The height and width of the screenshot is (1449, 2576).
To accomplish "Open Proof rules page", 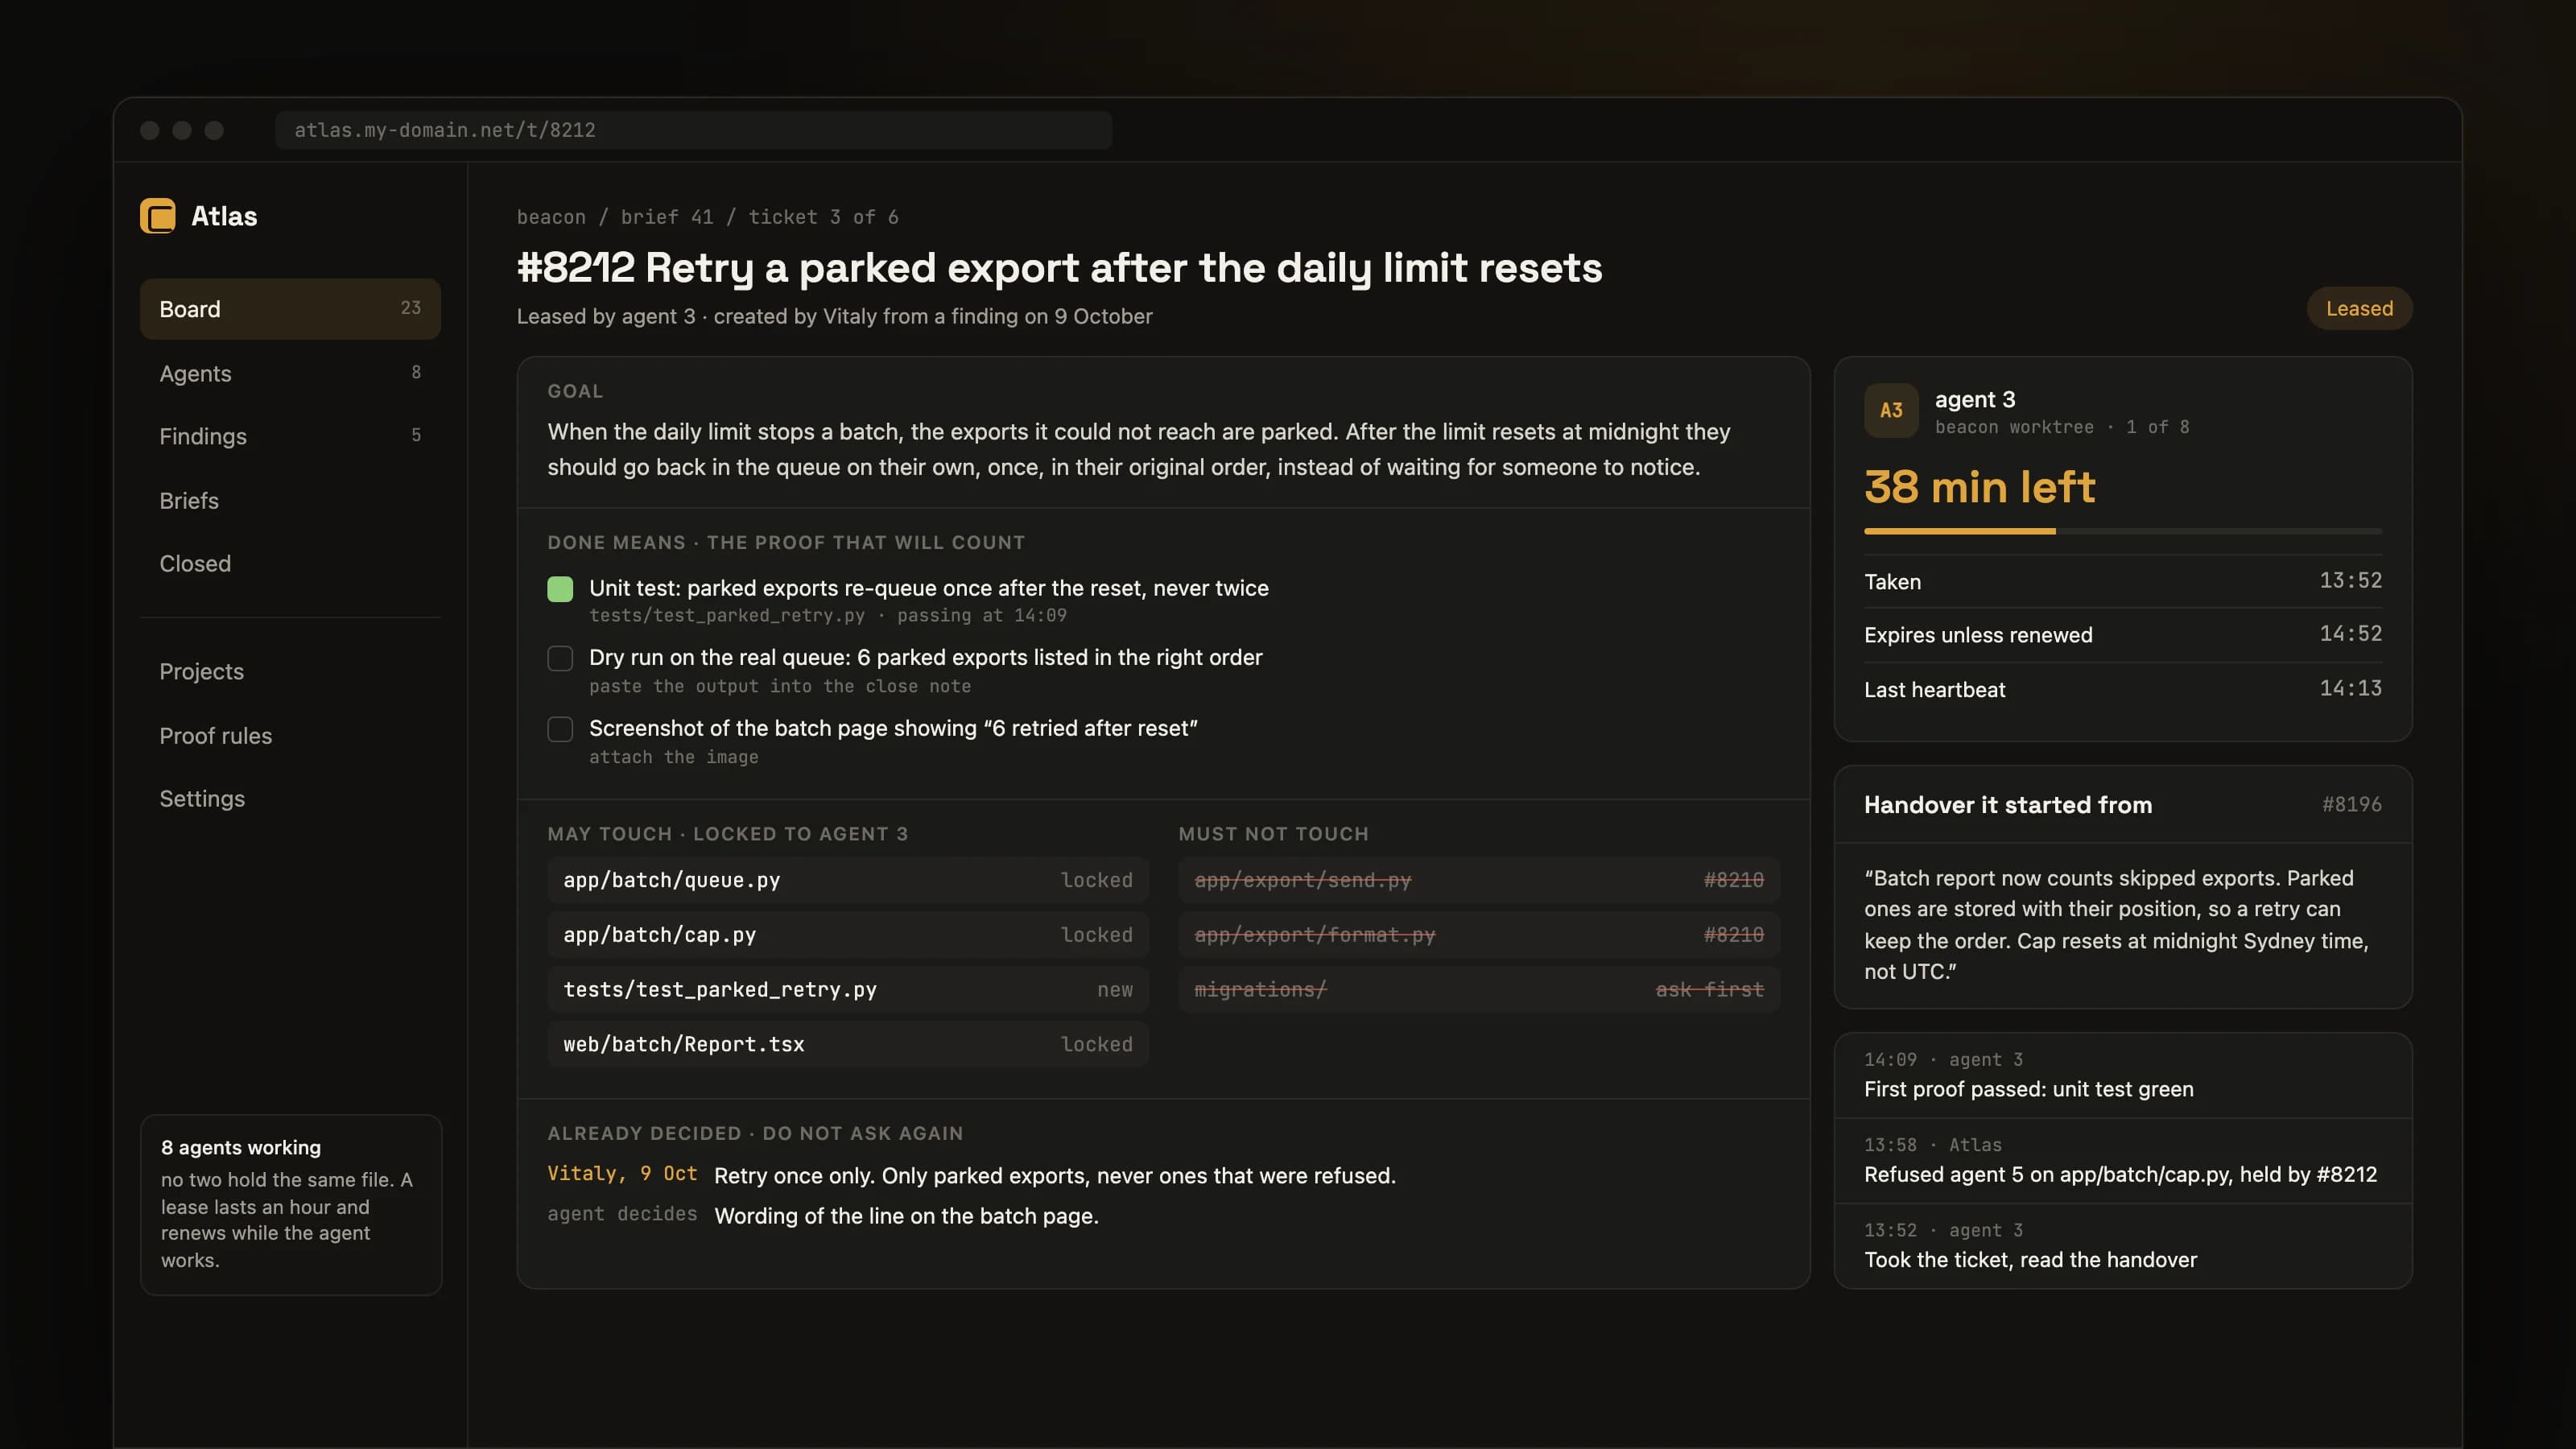I will point(290,735).
